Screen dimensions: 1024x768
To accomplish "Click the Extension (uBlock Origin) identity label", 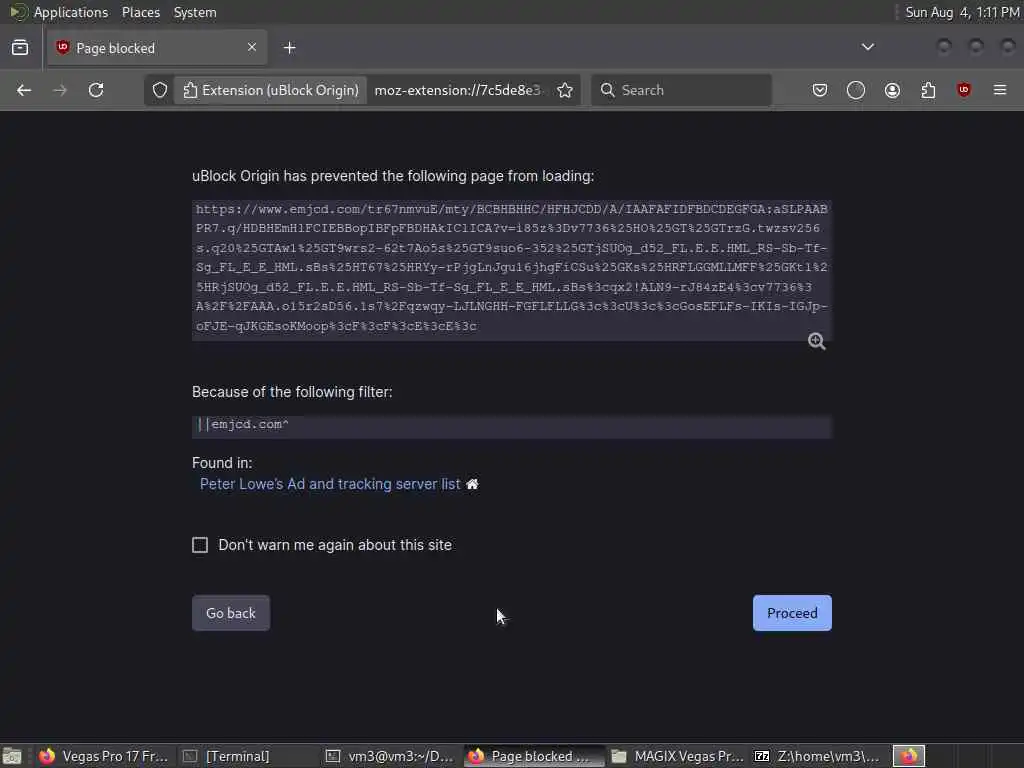I will (270, 90).
